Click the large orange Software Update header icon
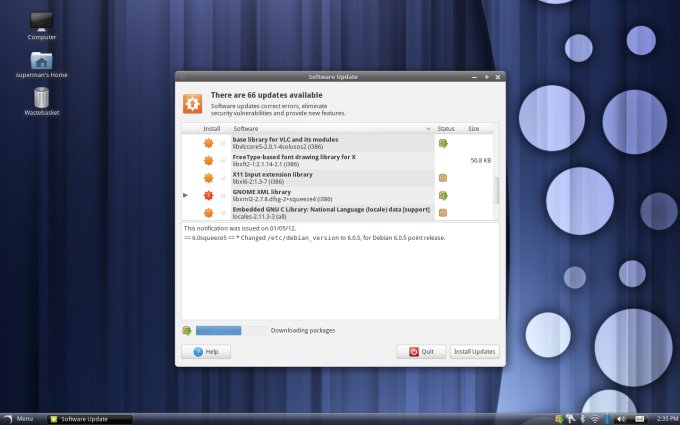Image resolution: width=680 pixels, height=425 pixels. [x=193, y=104]
